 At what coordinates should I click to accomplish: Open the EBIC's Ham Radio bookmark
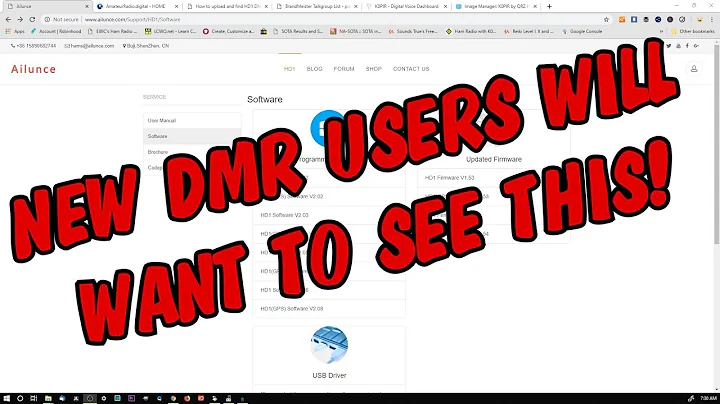coord(112,31)
